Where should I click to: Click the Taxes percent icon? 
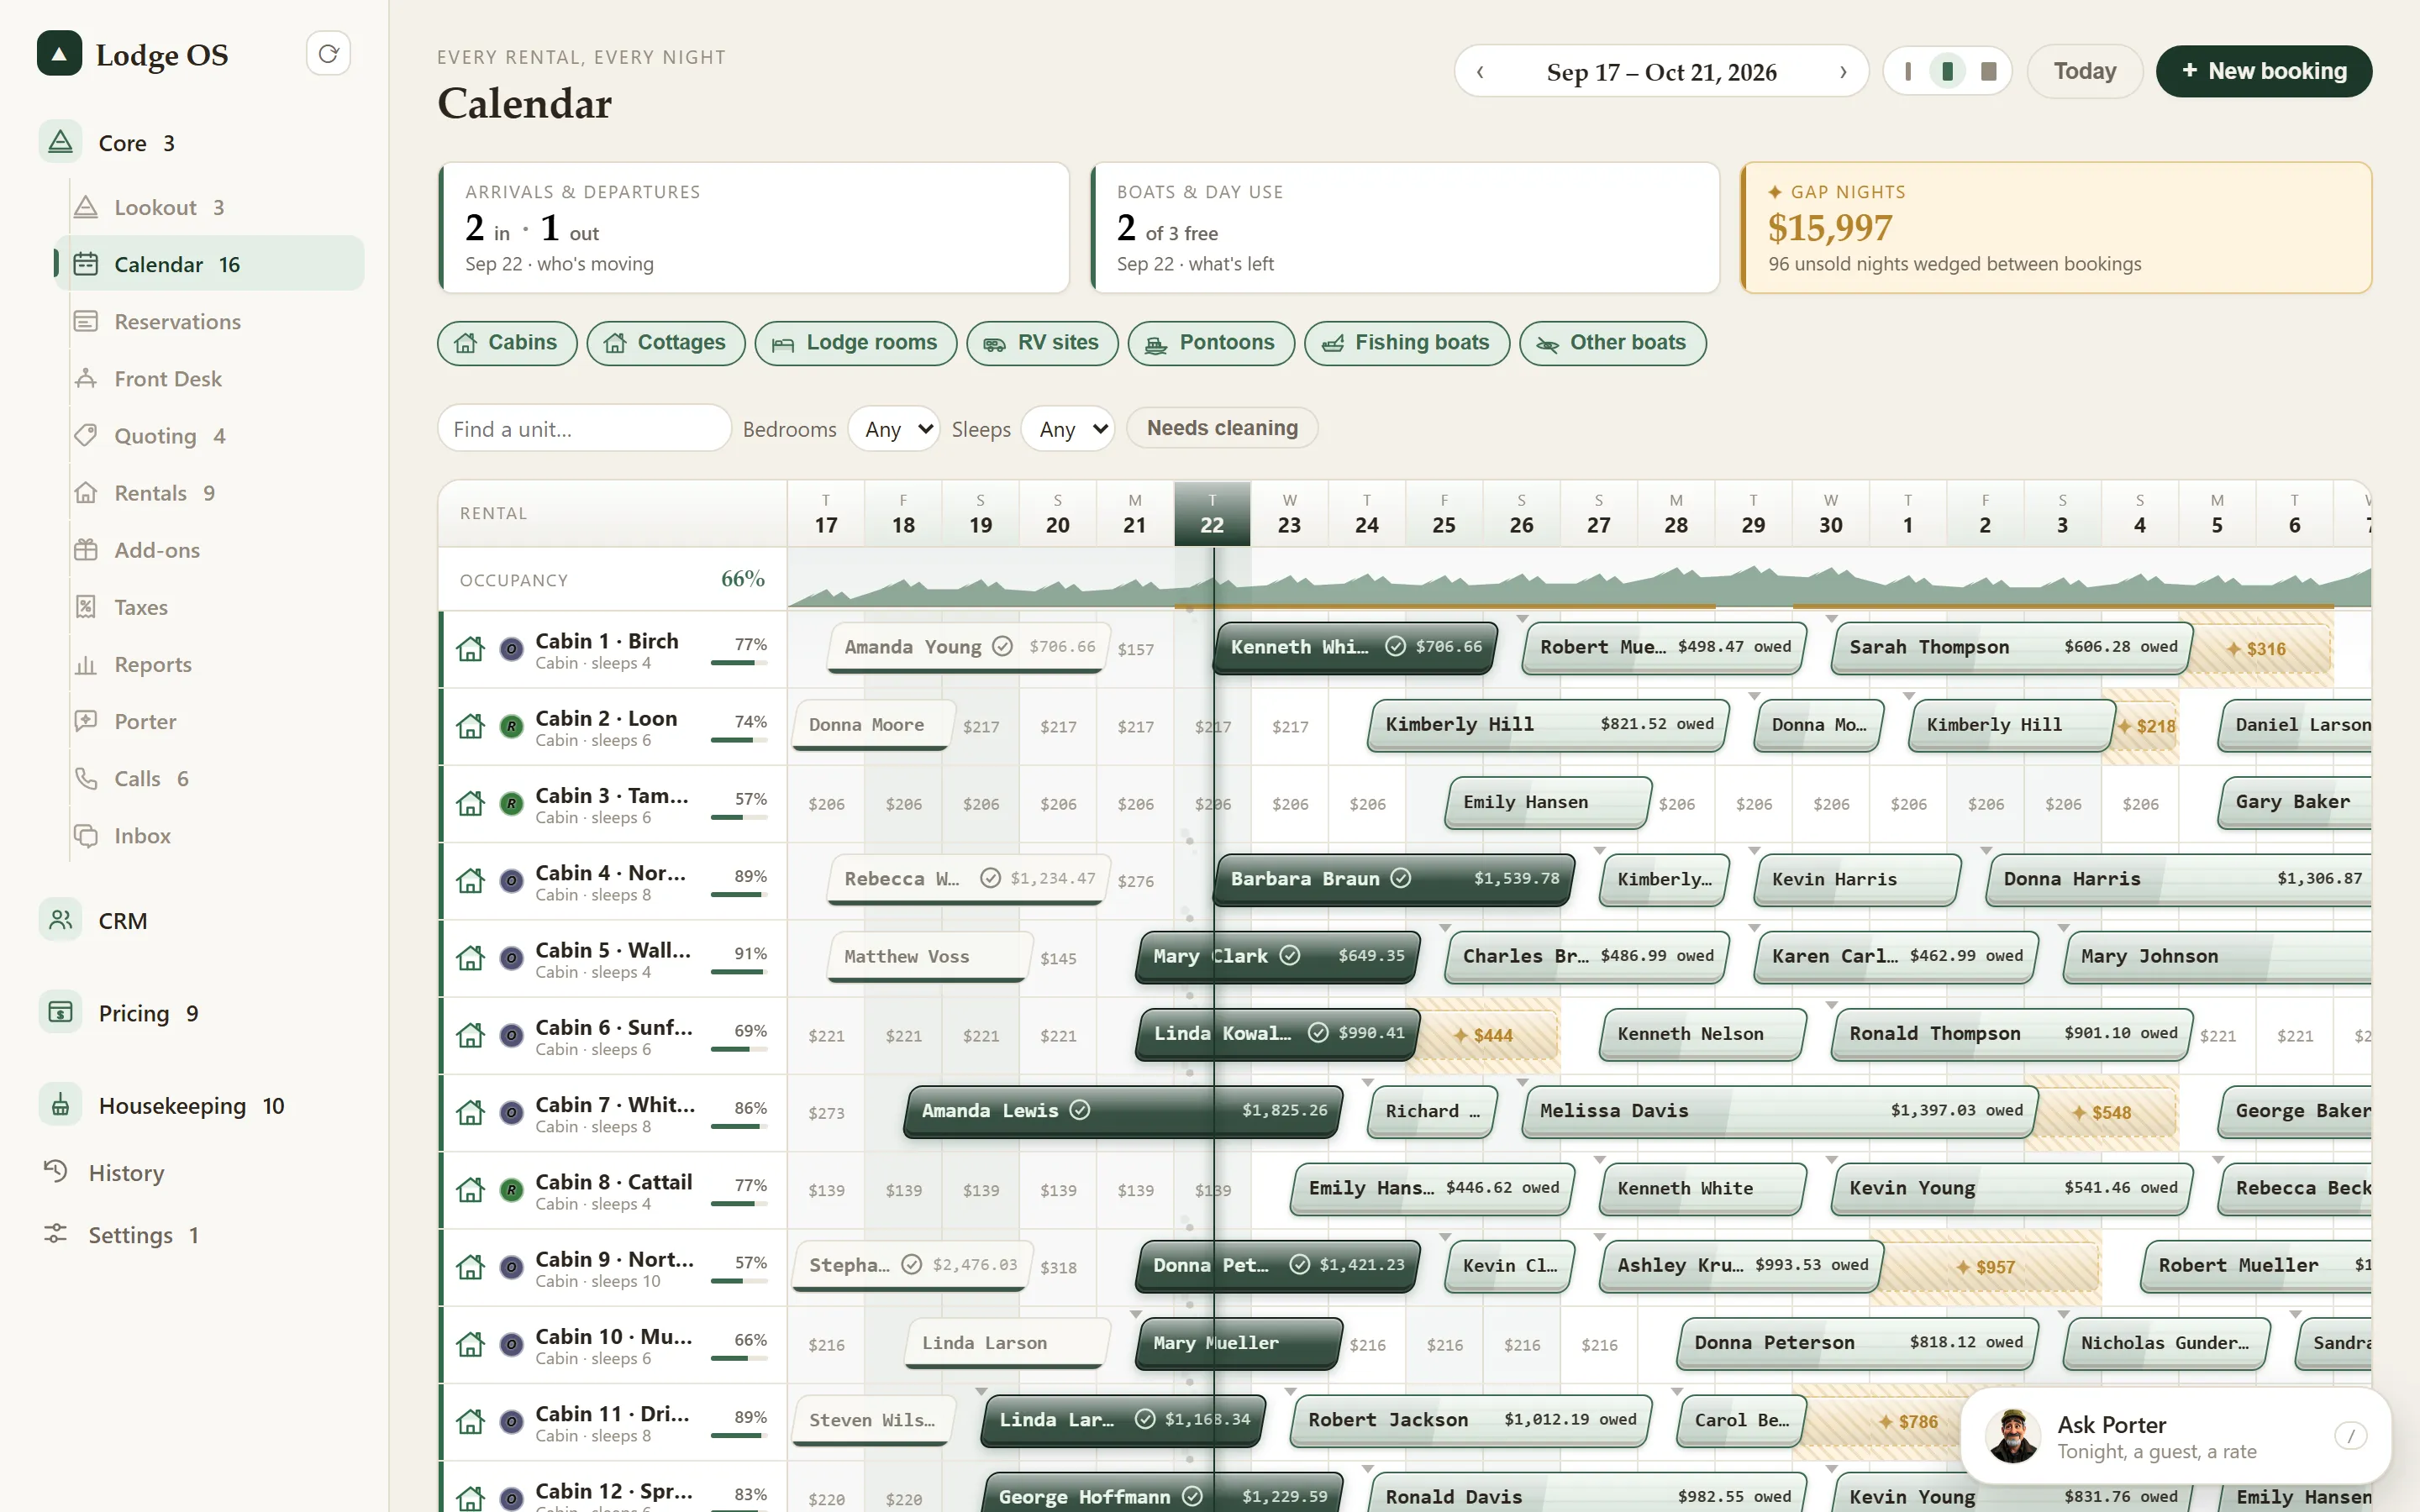[86, 606]
